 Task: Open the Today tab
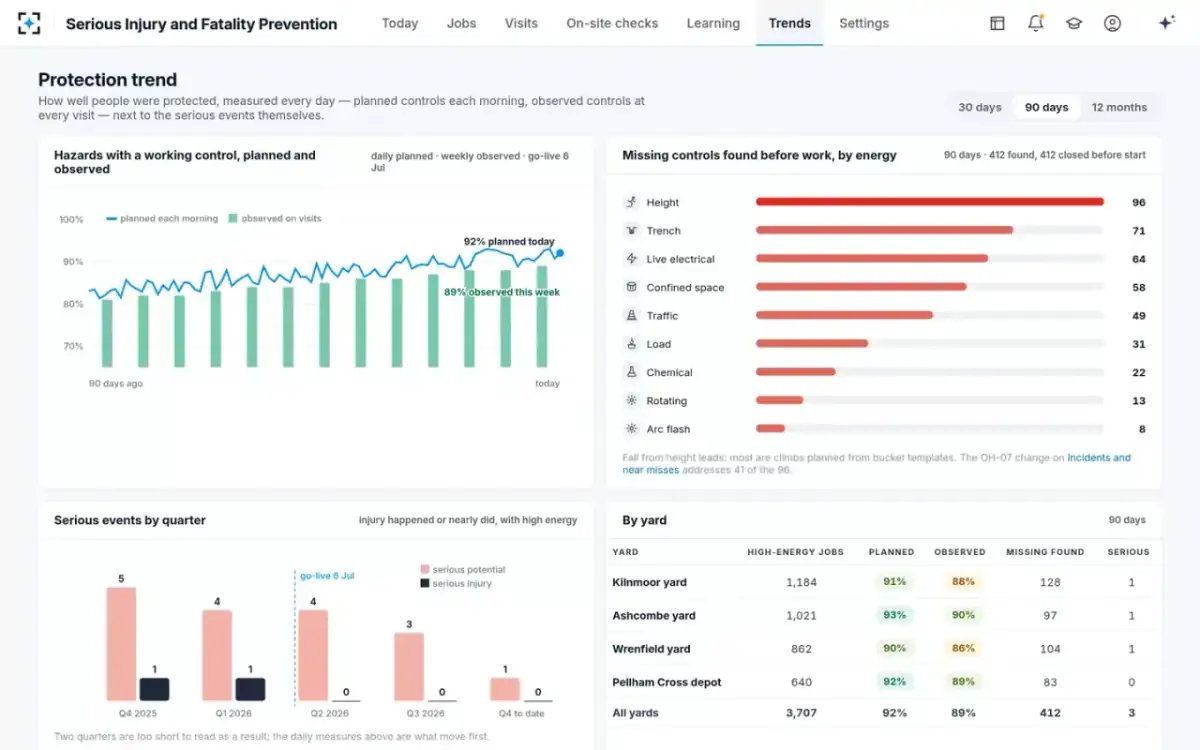(x=400, y=23)
